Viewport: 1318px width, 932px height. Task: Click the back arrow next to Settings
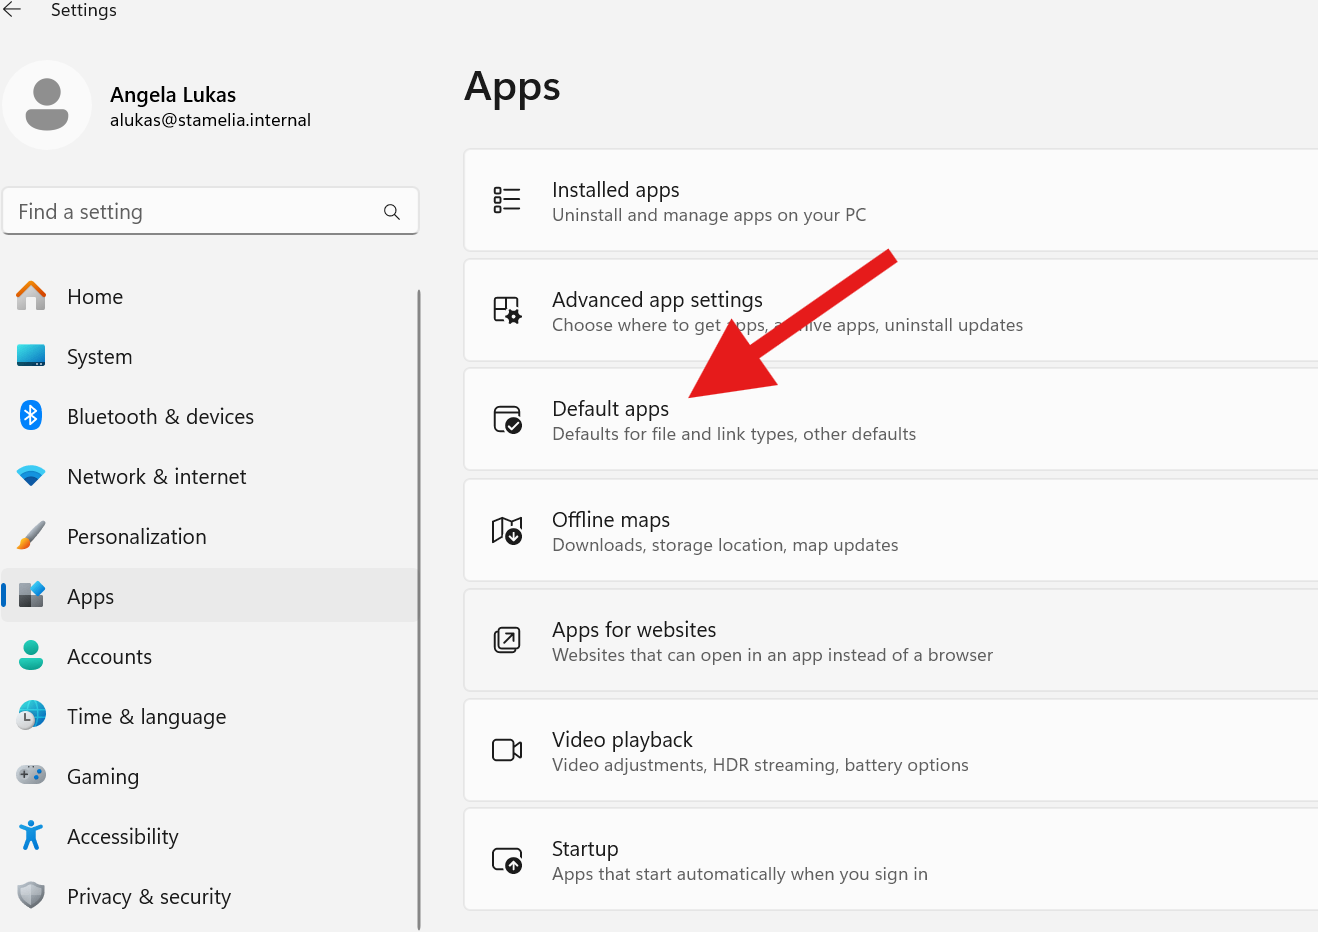(12, 9)
